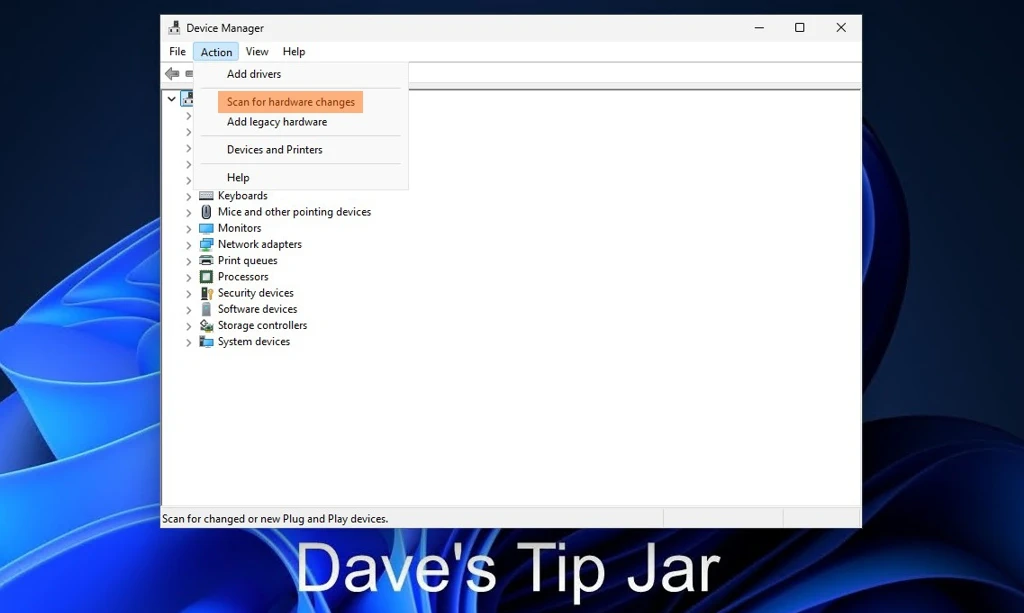Expand Mice and other pointing devices
This screenshot has height=613, width=1024.
tap(188, 213)
